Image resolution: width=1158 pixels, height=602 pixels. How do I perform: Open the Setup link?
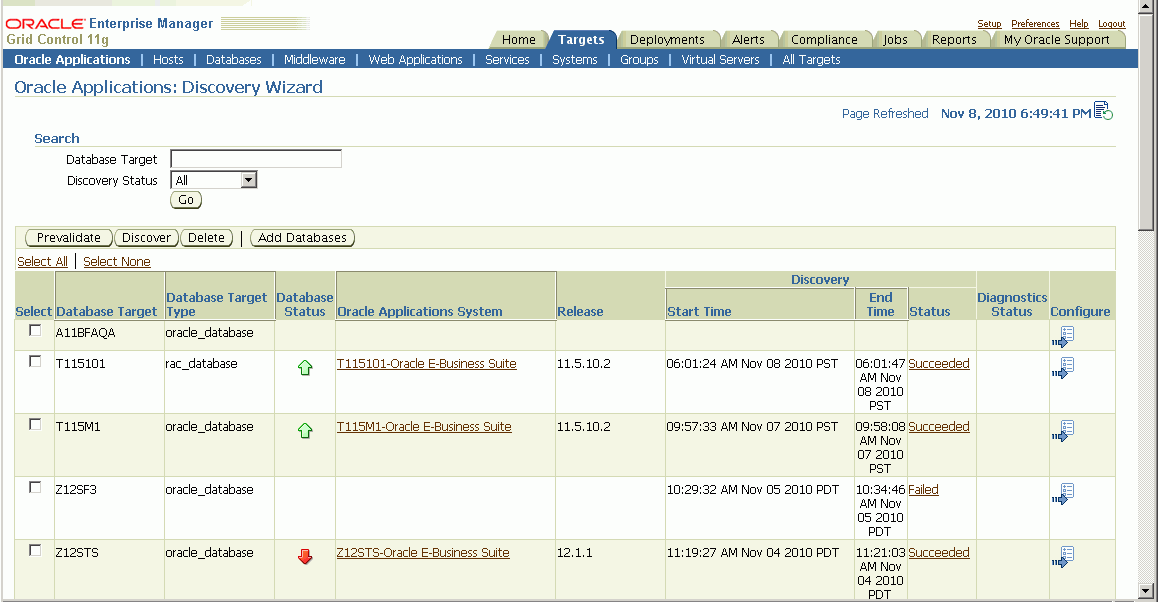coord(989,24)
